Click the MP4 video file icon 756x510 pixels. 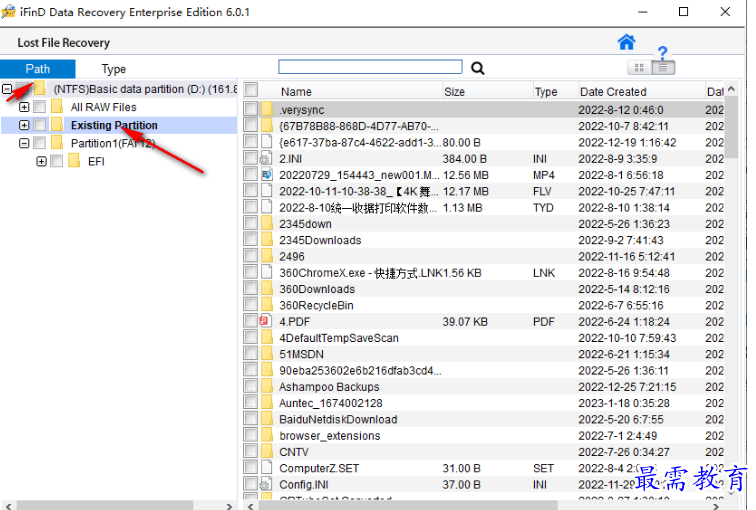pyautogui.click(x=267, y=174)
